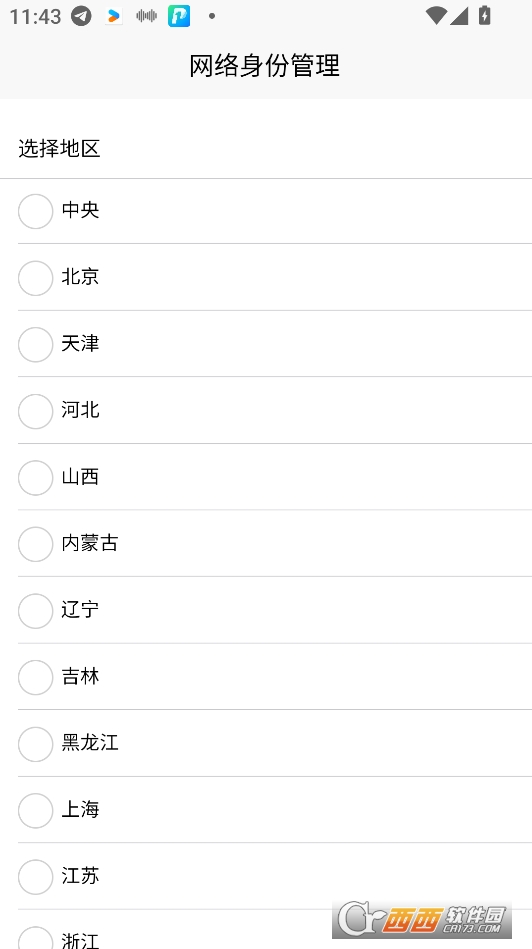Choose the 上海 radio button
The height and width of the screenshot is (949, 532).
[35, 810]
